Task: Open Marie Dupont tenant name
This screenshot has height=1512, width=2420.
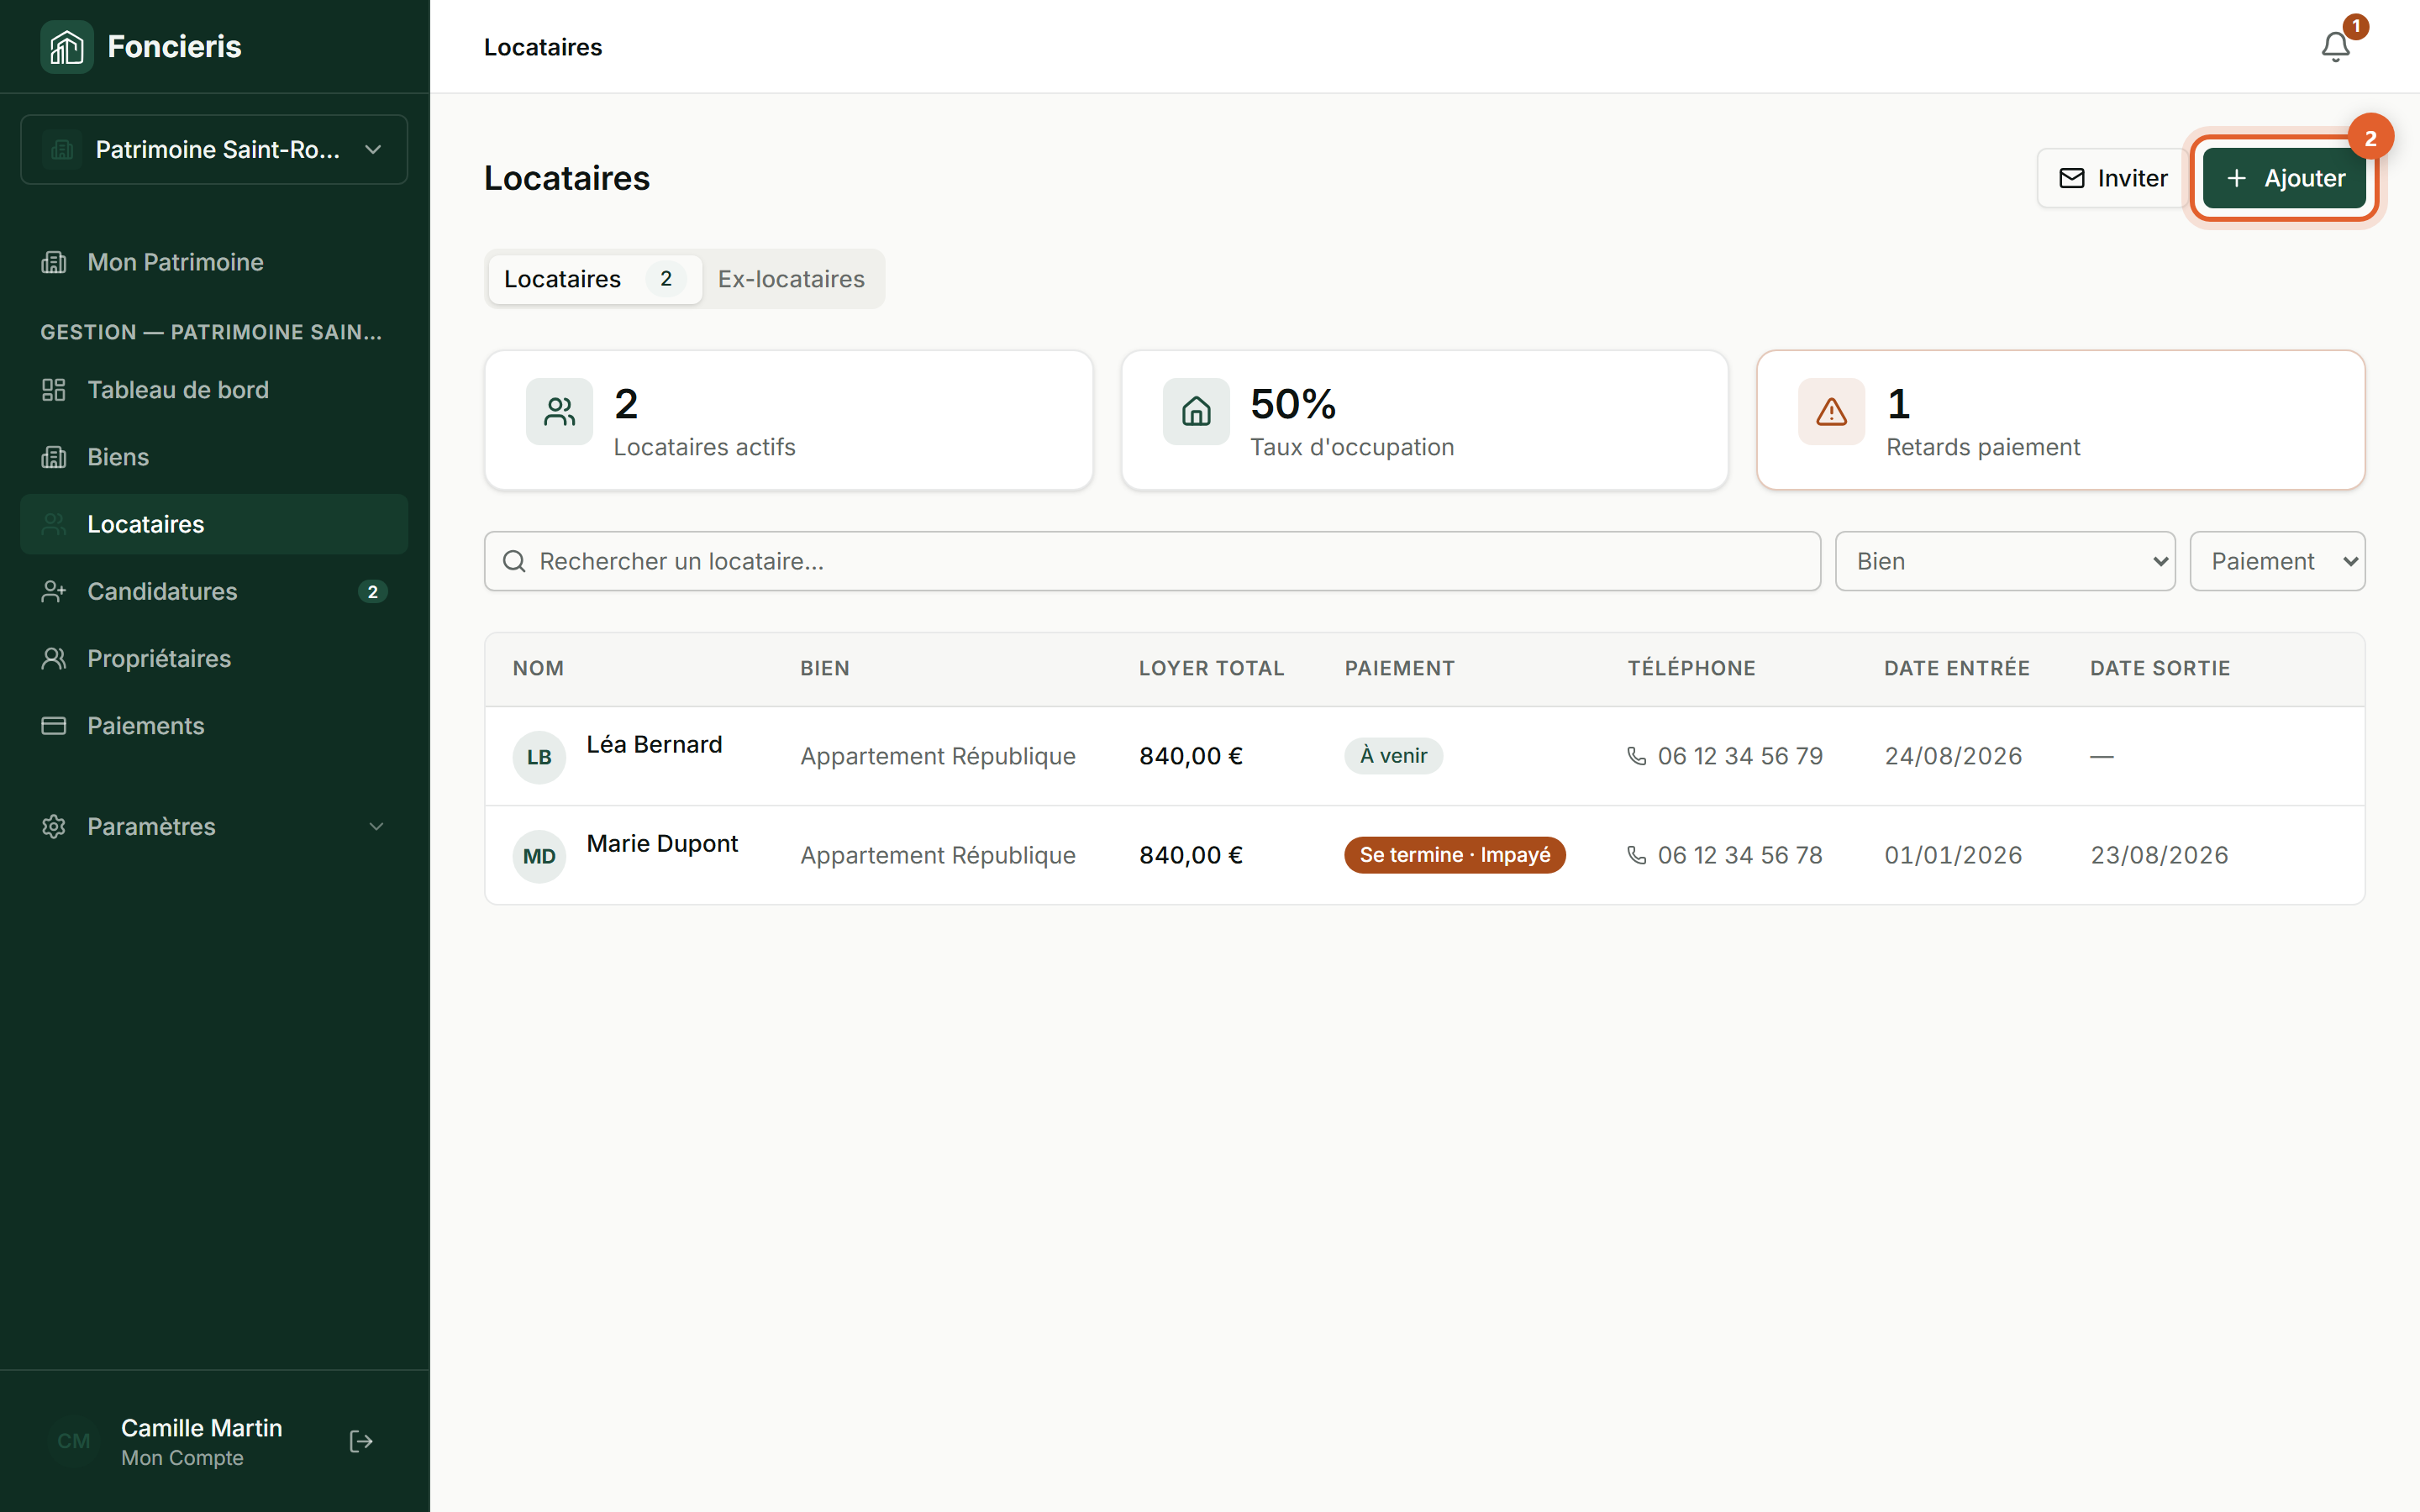Action: click(662, 843)
